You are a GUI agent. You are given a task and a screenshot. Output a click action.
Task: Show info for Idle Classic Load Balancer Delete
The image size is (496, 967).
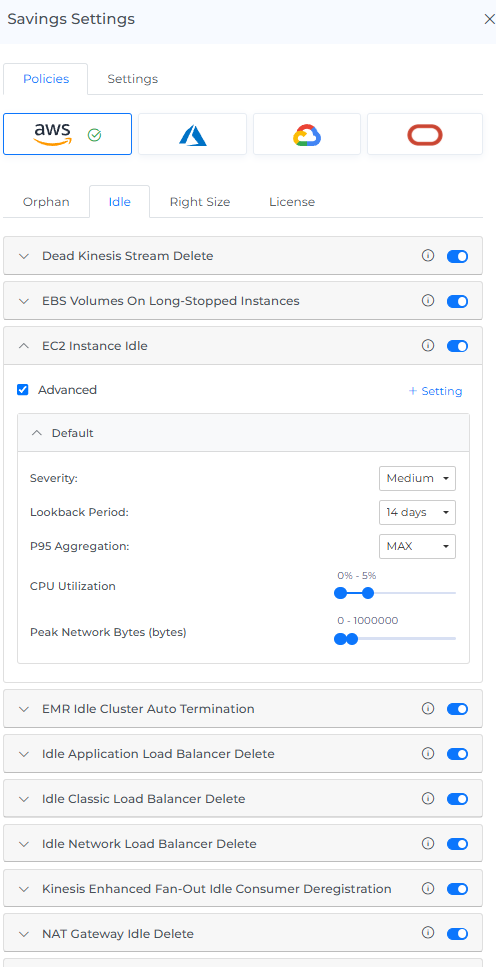tap(428, 798)
